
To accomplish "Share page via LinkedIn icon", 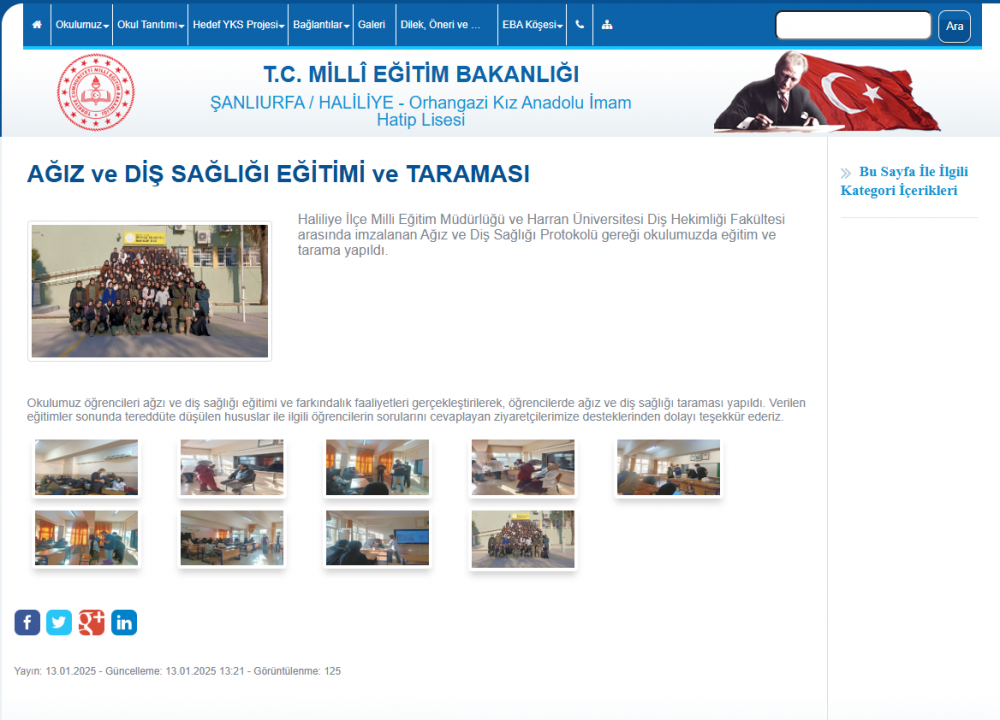I will 124,623.
